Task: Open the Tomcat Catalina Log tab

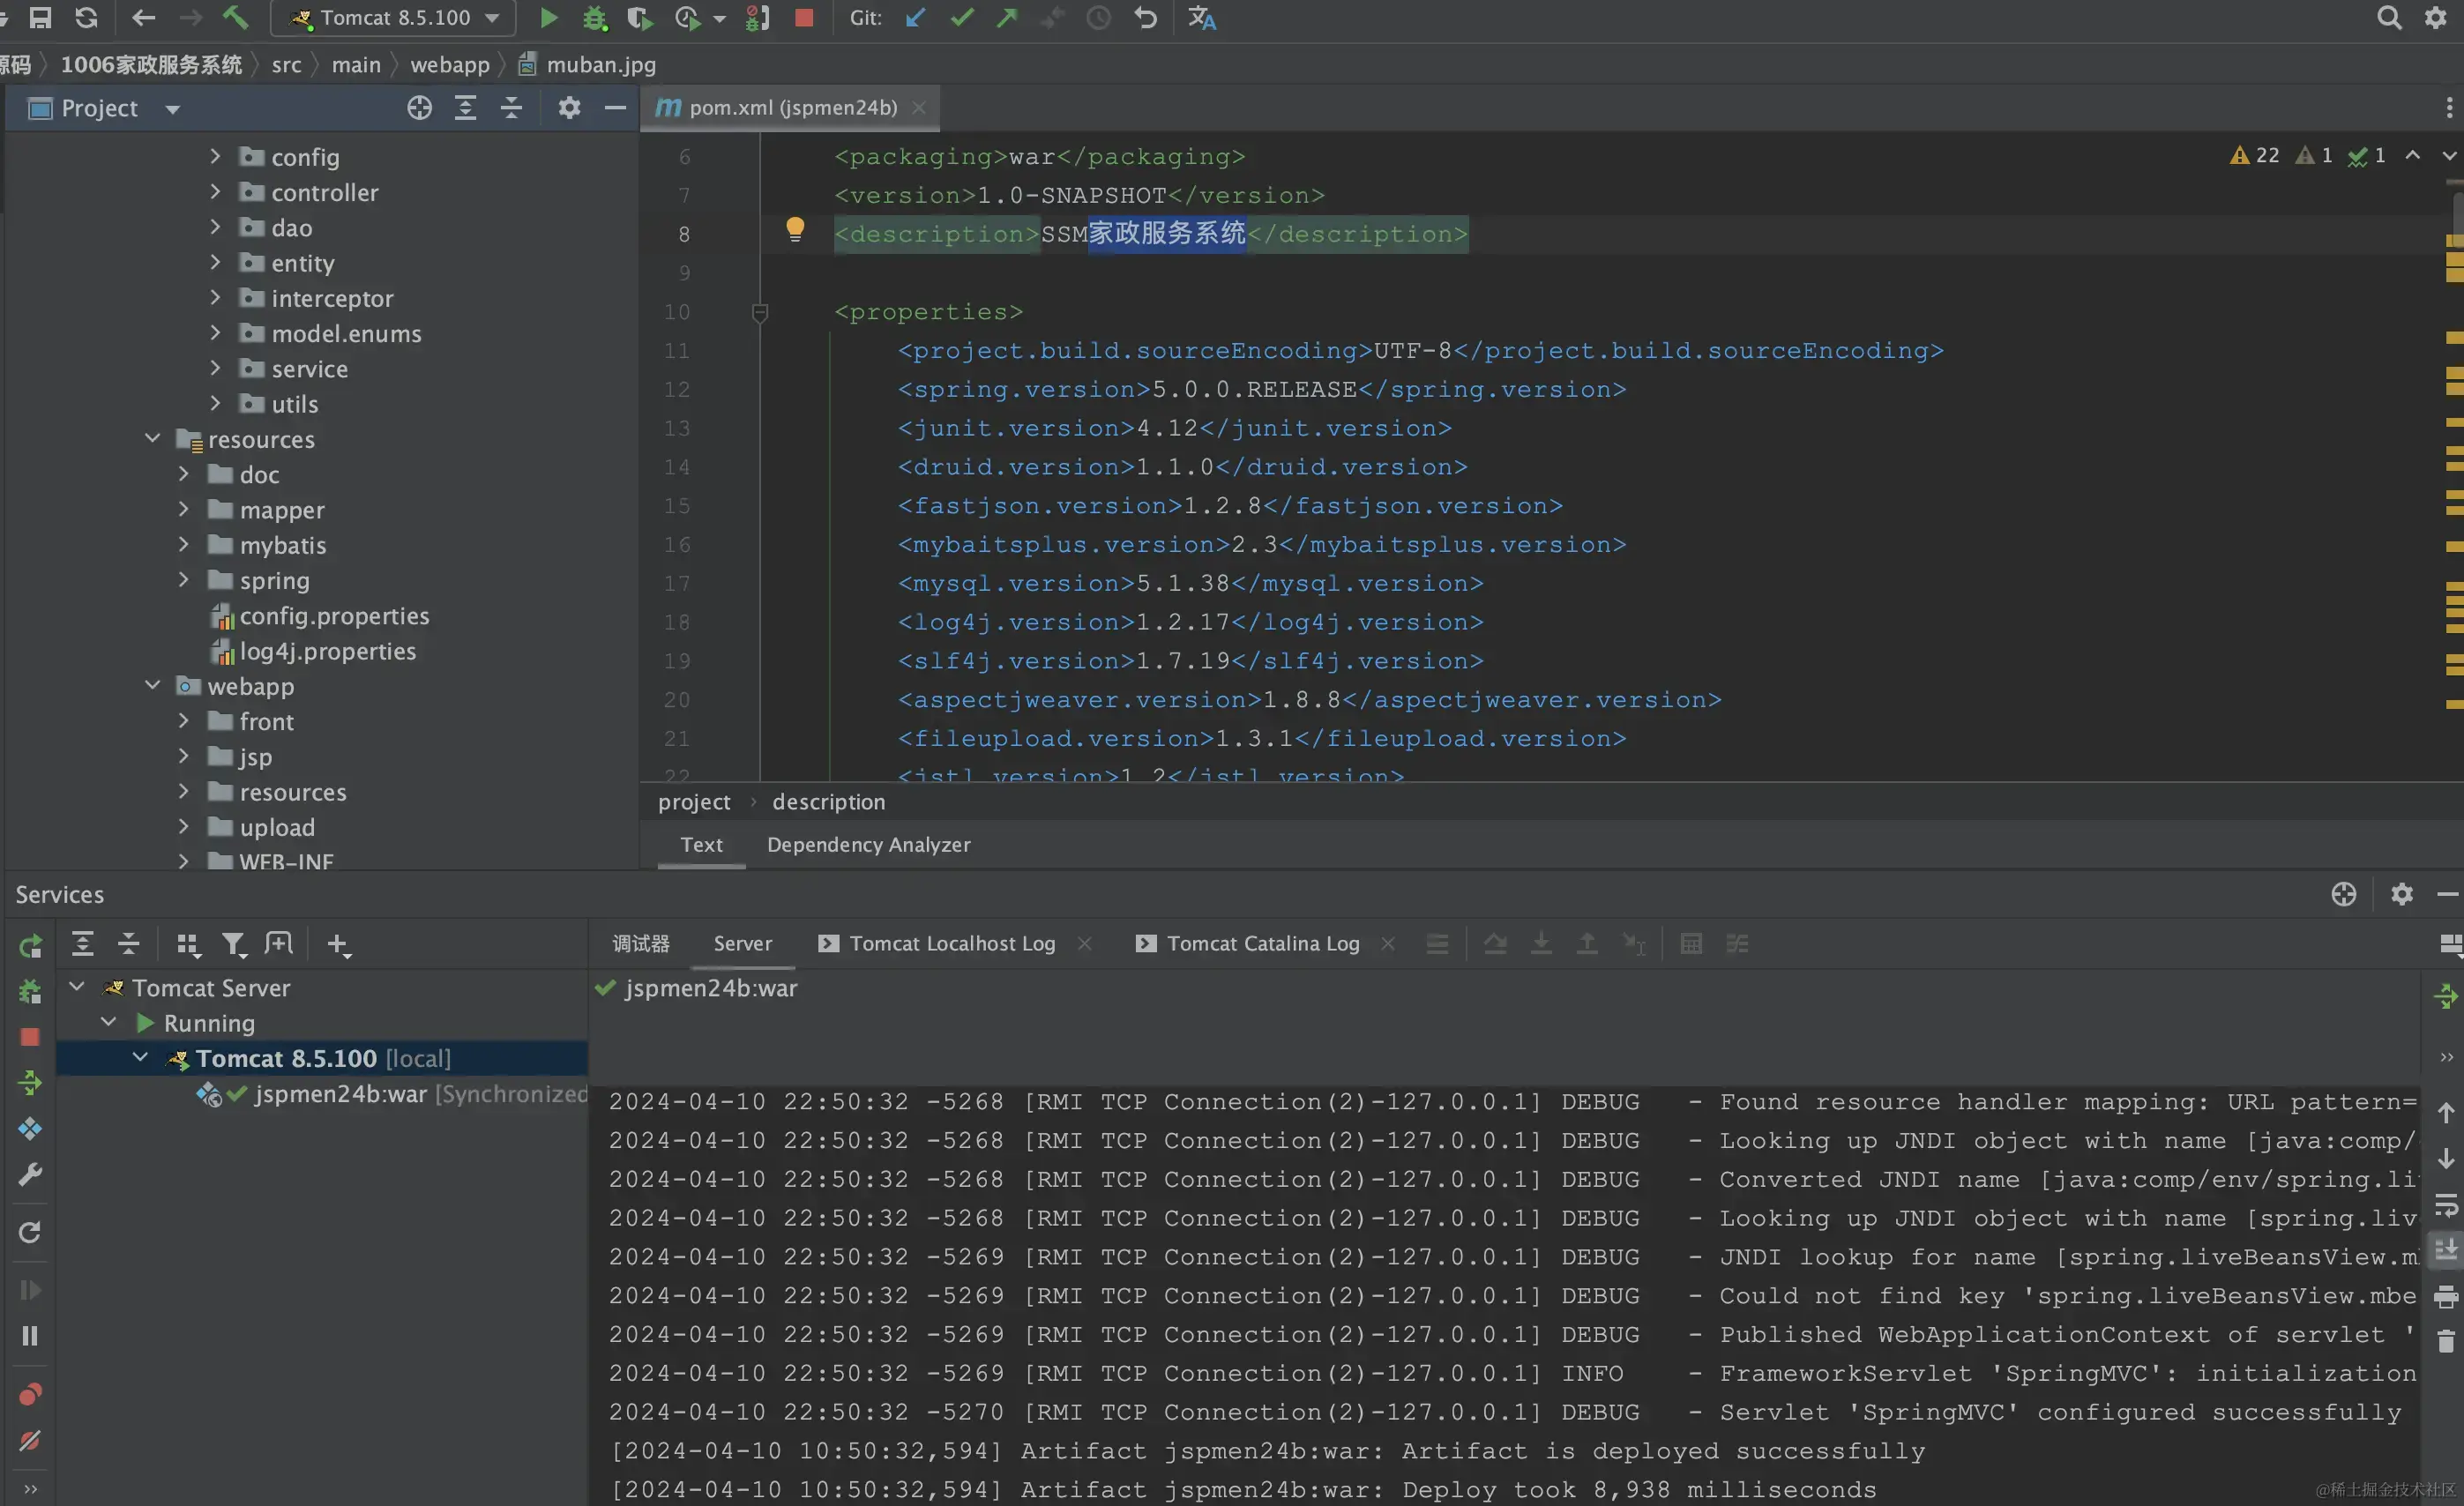Action: (x=1262, y=943)
